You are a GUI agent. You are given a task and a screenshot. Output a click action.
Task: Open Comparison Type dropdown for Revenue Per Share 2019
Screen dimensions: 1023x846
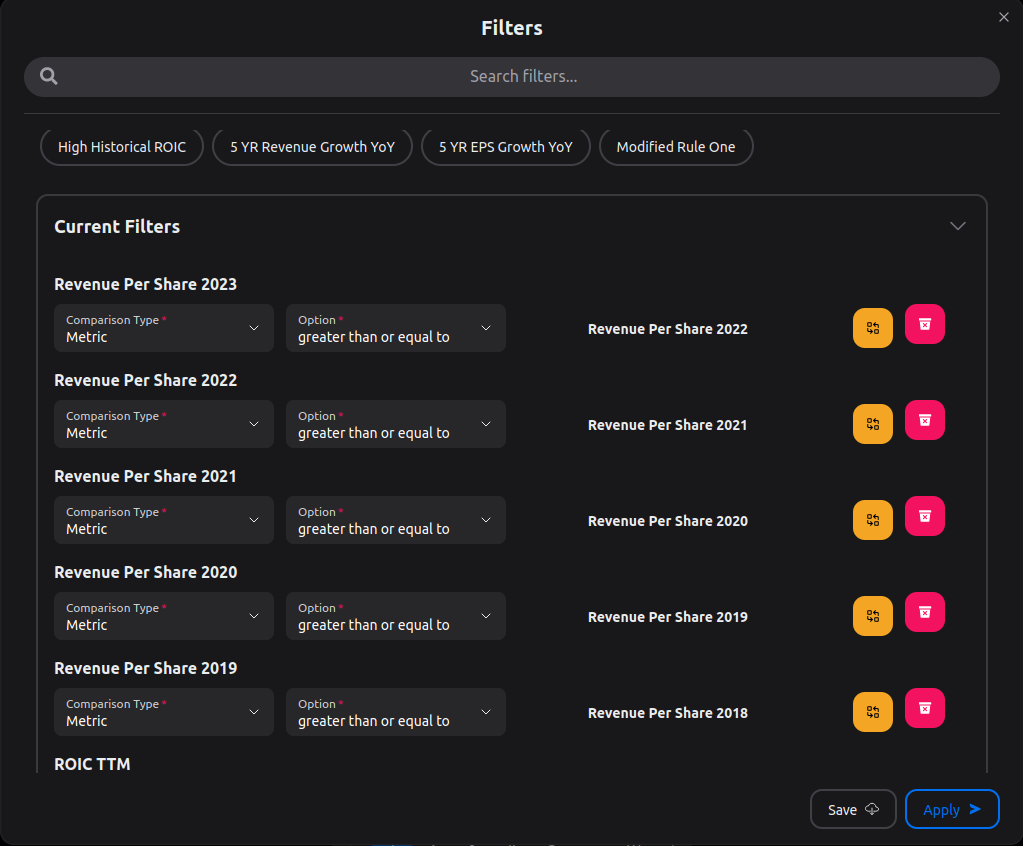164,712
